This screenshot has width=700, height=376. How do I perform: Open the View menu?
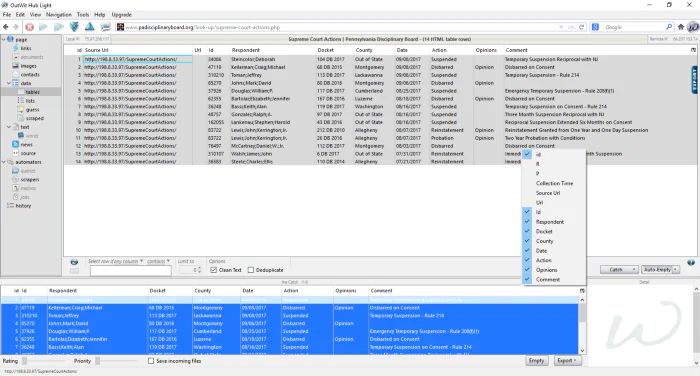35,15
